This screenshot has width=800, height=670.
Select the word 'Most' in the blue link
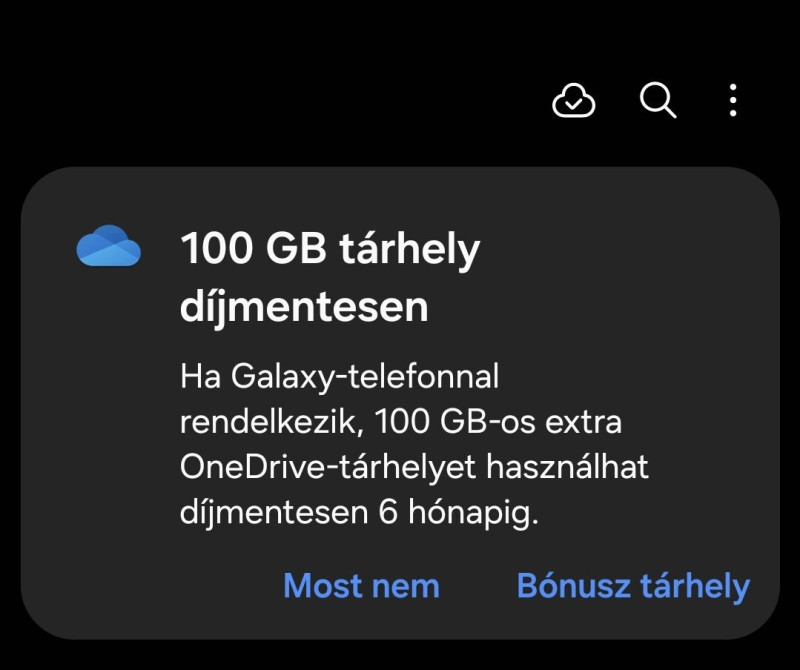322,586
